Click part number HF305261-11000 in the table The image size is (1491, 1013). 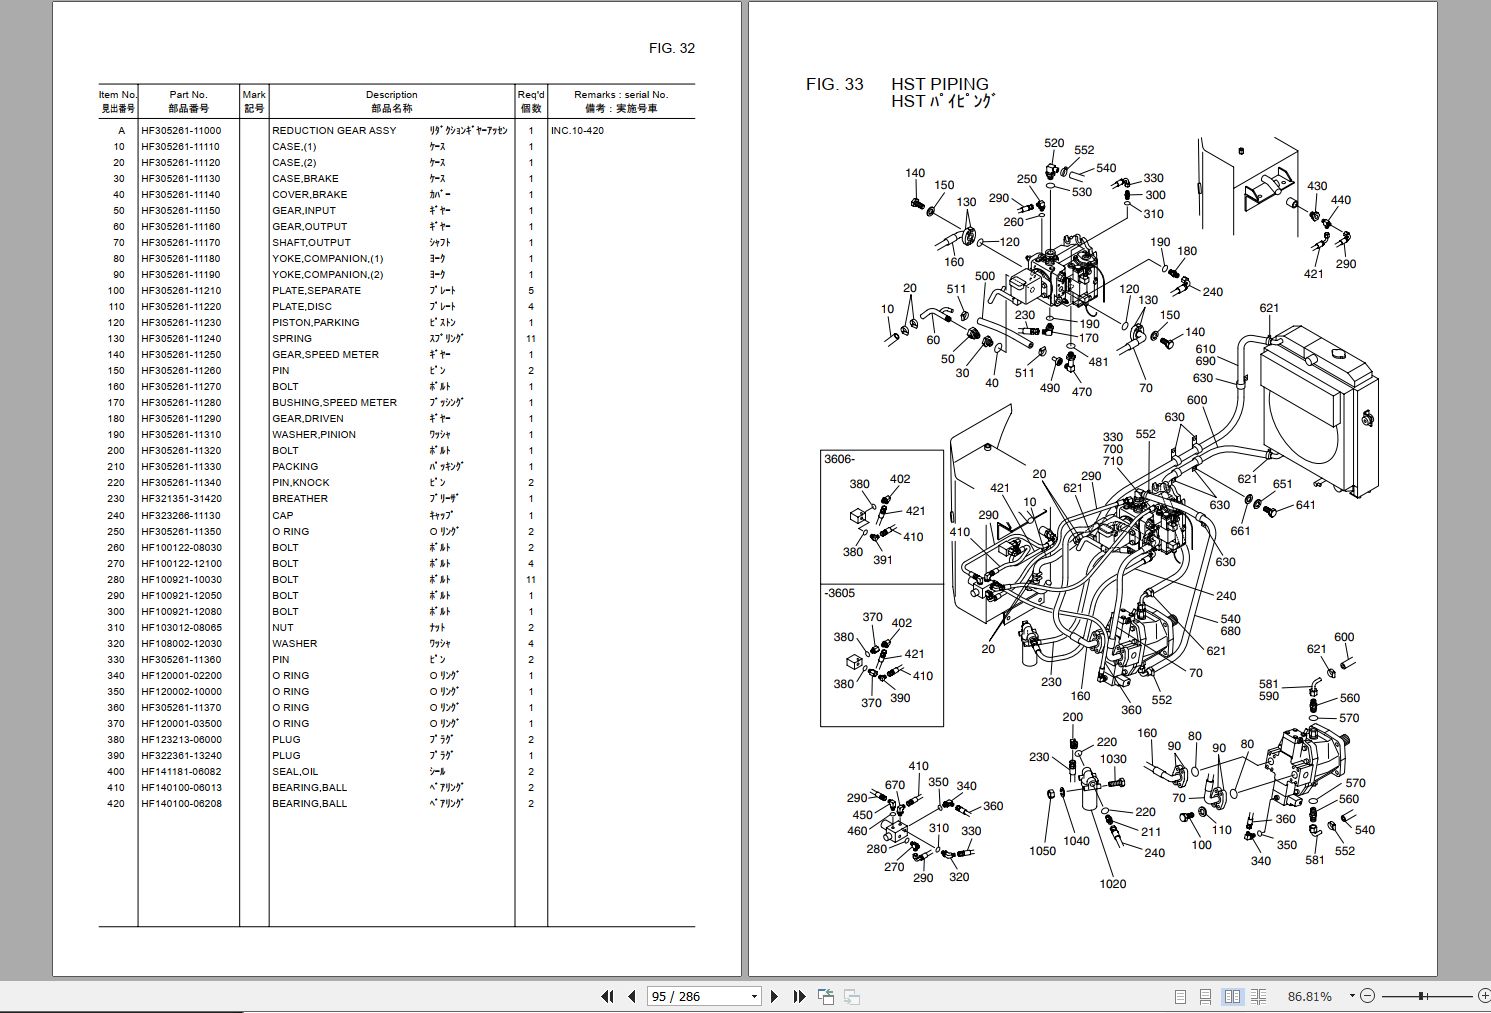point(181,130)
